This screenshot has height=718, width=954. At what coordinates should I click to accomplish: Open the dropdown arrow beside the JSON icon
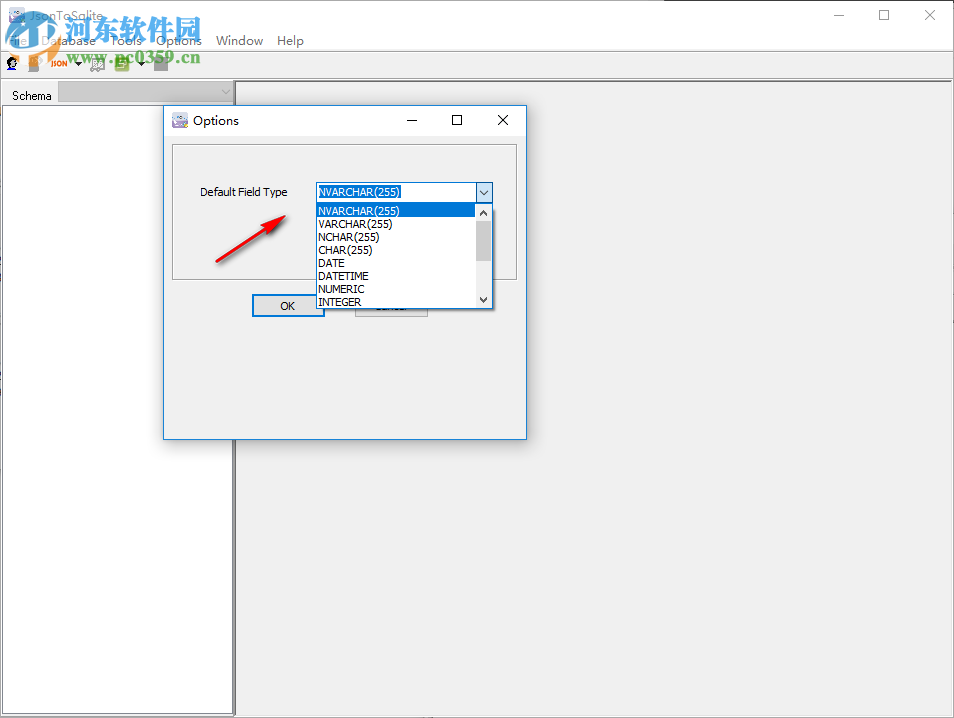[x=77, y=63]
